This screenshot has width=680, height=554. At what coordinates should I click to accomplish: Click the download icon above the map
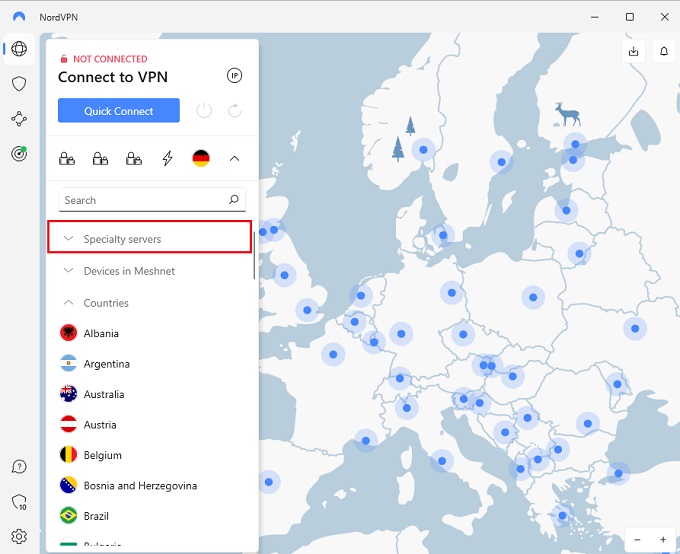pos(633,51)
